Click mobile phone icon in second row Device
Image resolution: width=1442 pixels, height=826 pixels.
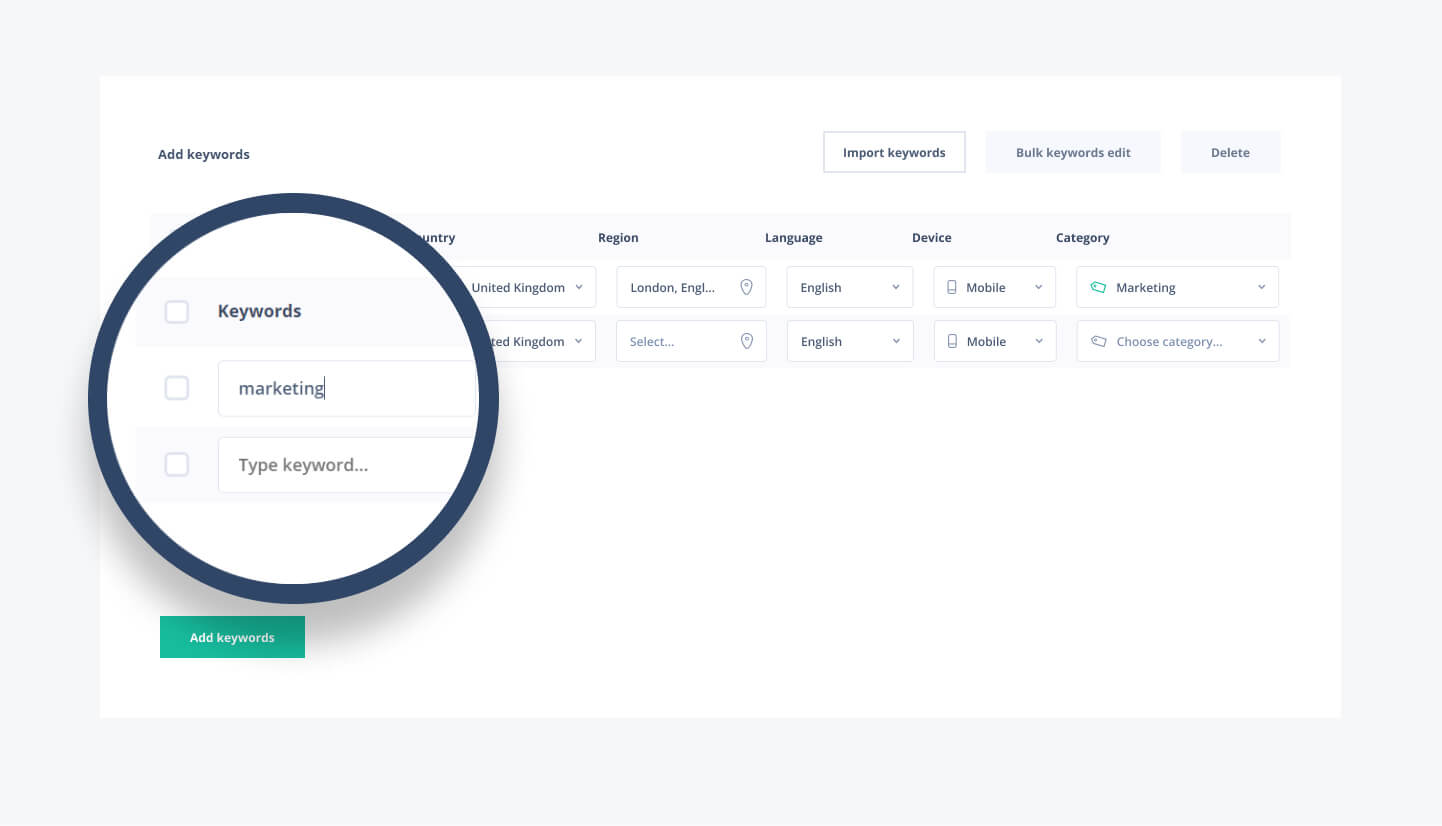coord(952,341)
